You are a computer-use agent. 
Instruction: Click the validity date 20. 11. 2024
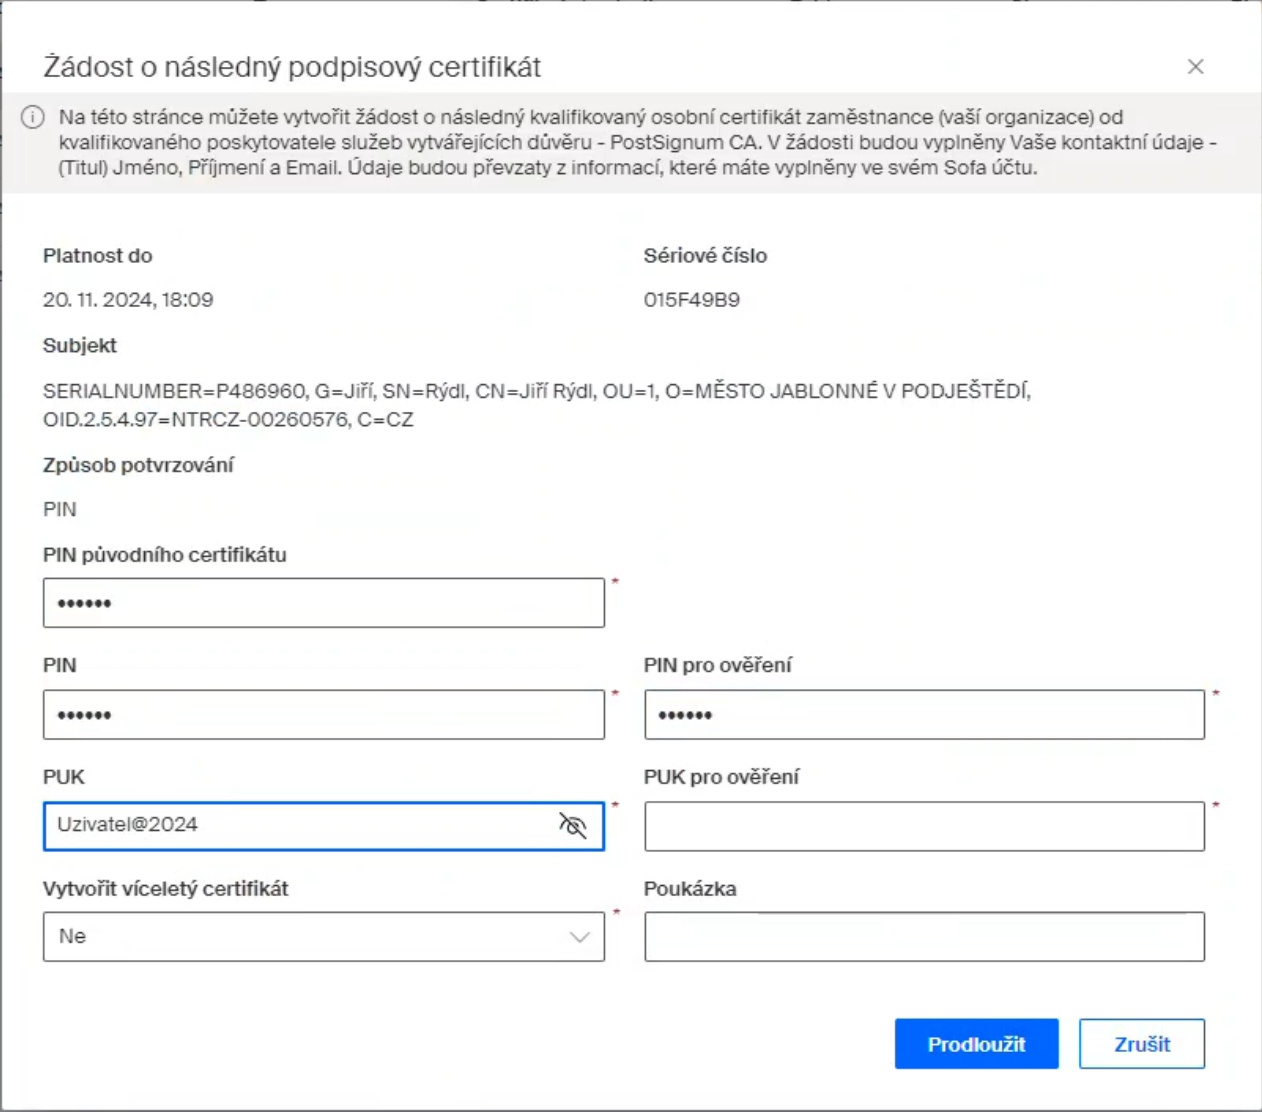128,300
